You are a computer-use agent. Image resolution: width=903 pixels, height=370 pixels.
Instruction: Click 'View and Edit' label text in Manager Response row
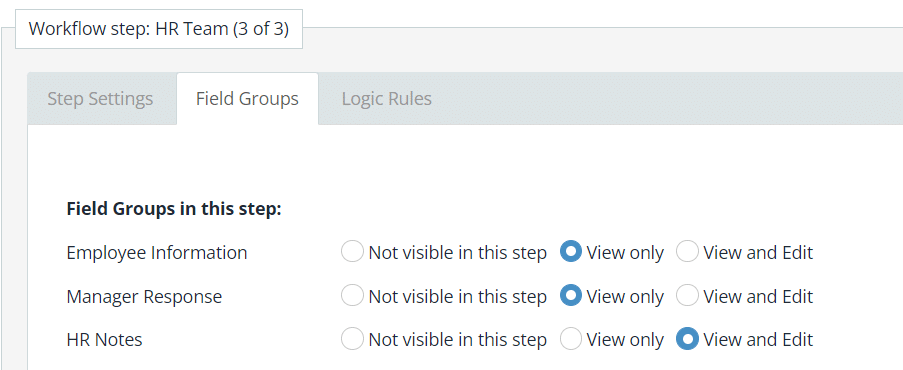758,296
